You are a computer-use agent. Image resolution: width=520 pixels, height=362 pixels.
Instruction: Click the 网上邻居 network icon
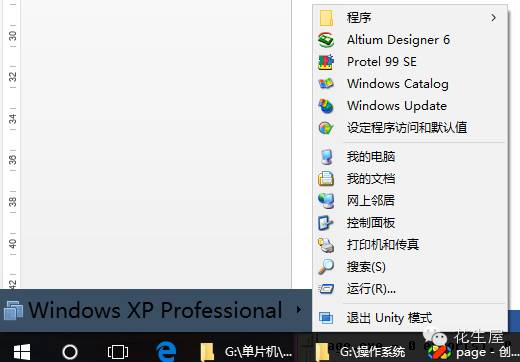coord(326,201)
